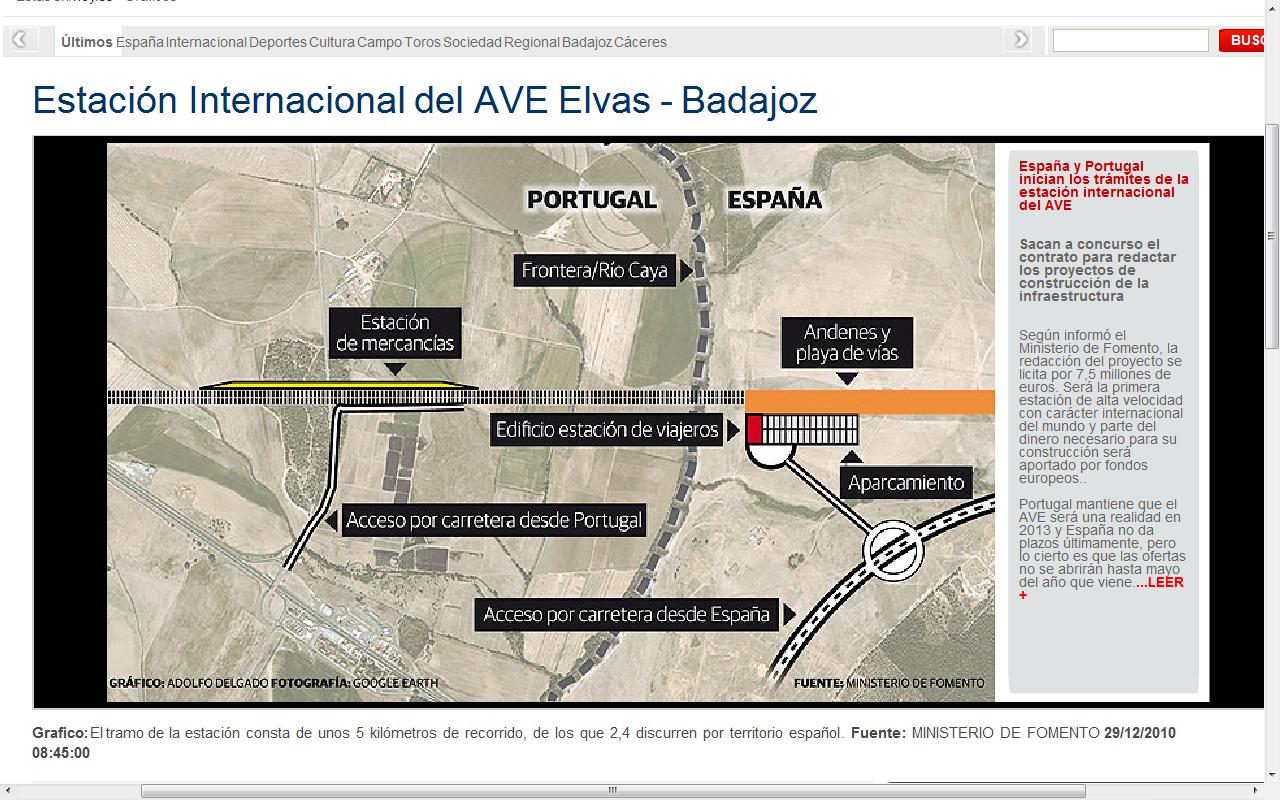This screenshot has height=800, width=1280.
Task: Click inside the search input field
Action: (x=1130, y=40)
